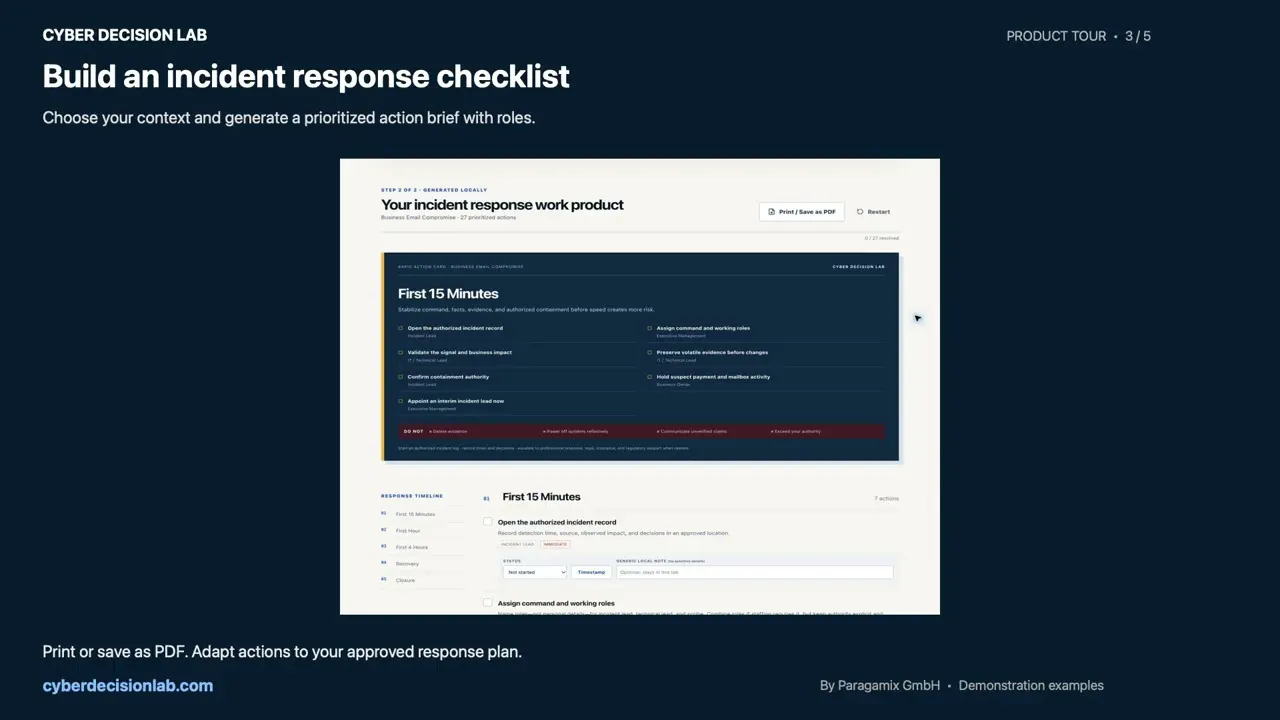Tick card checkbox for Assign command and working roles
The height and width of the screenshot is (720, 1280).
pyautogui.click(x=650, y=328)
